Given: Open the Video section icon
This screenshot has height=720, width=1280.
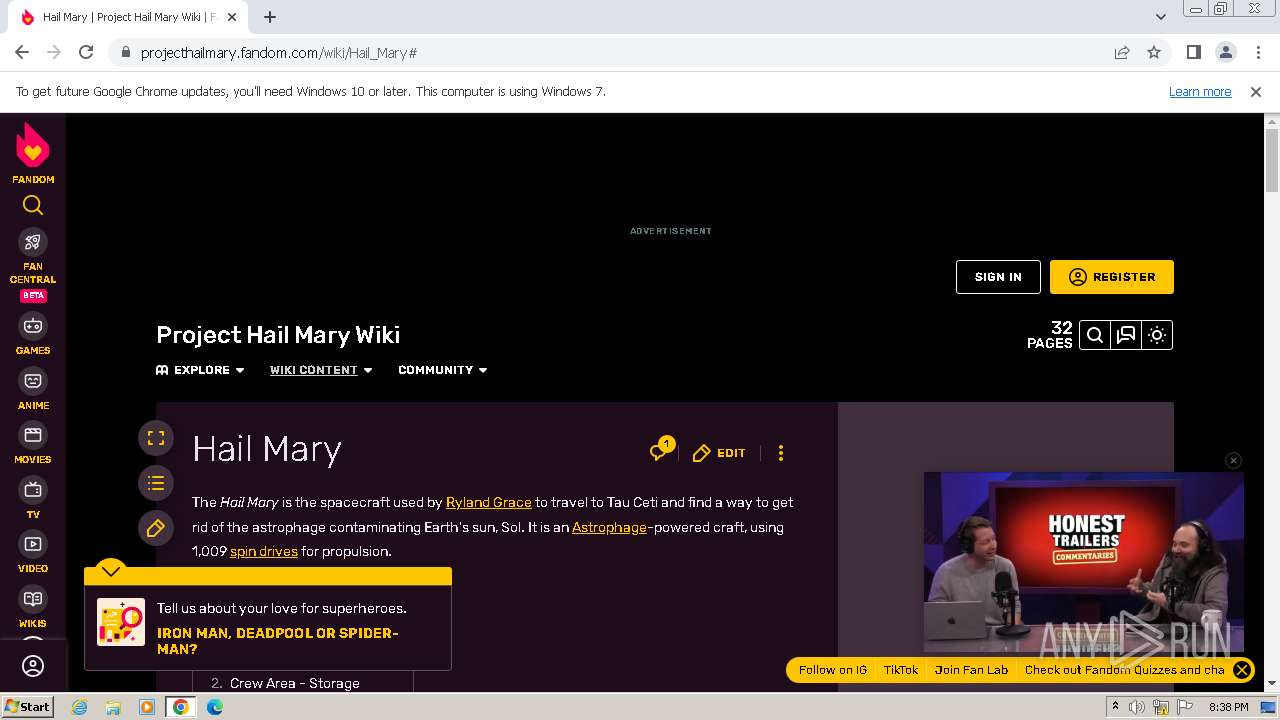Looking at the screenshot, I should pyautogui.click(x=33, y=544).
